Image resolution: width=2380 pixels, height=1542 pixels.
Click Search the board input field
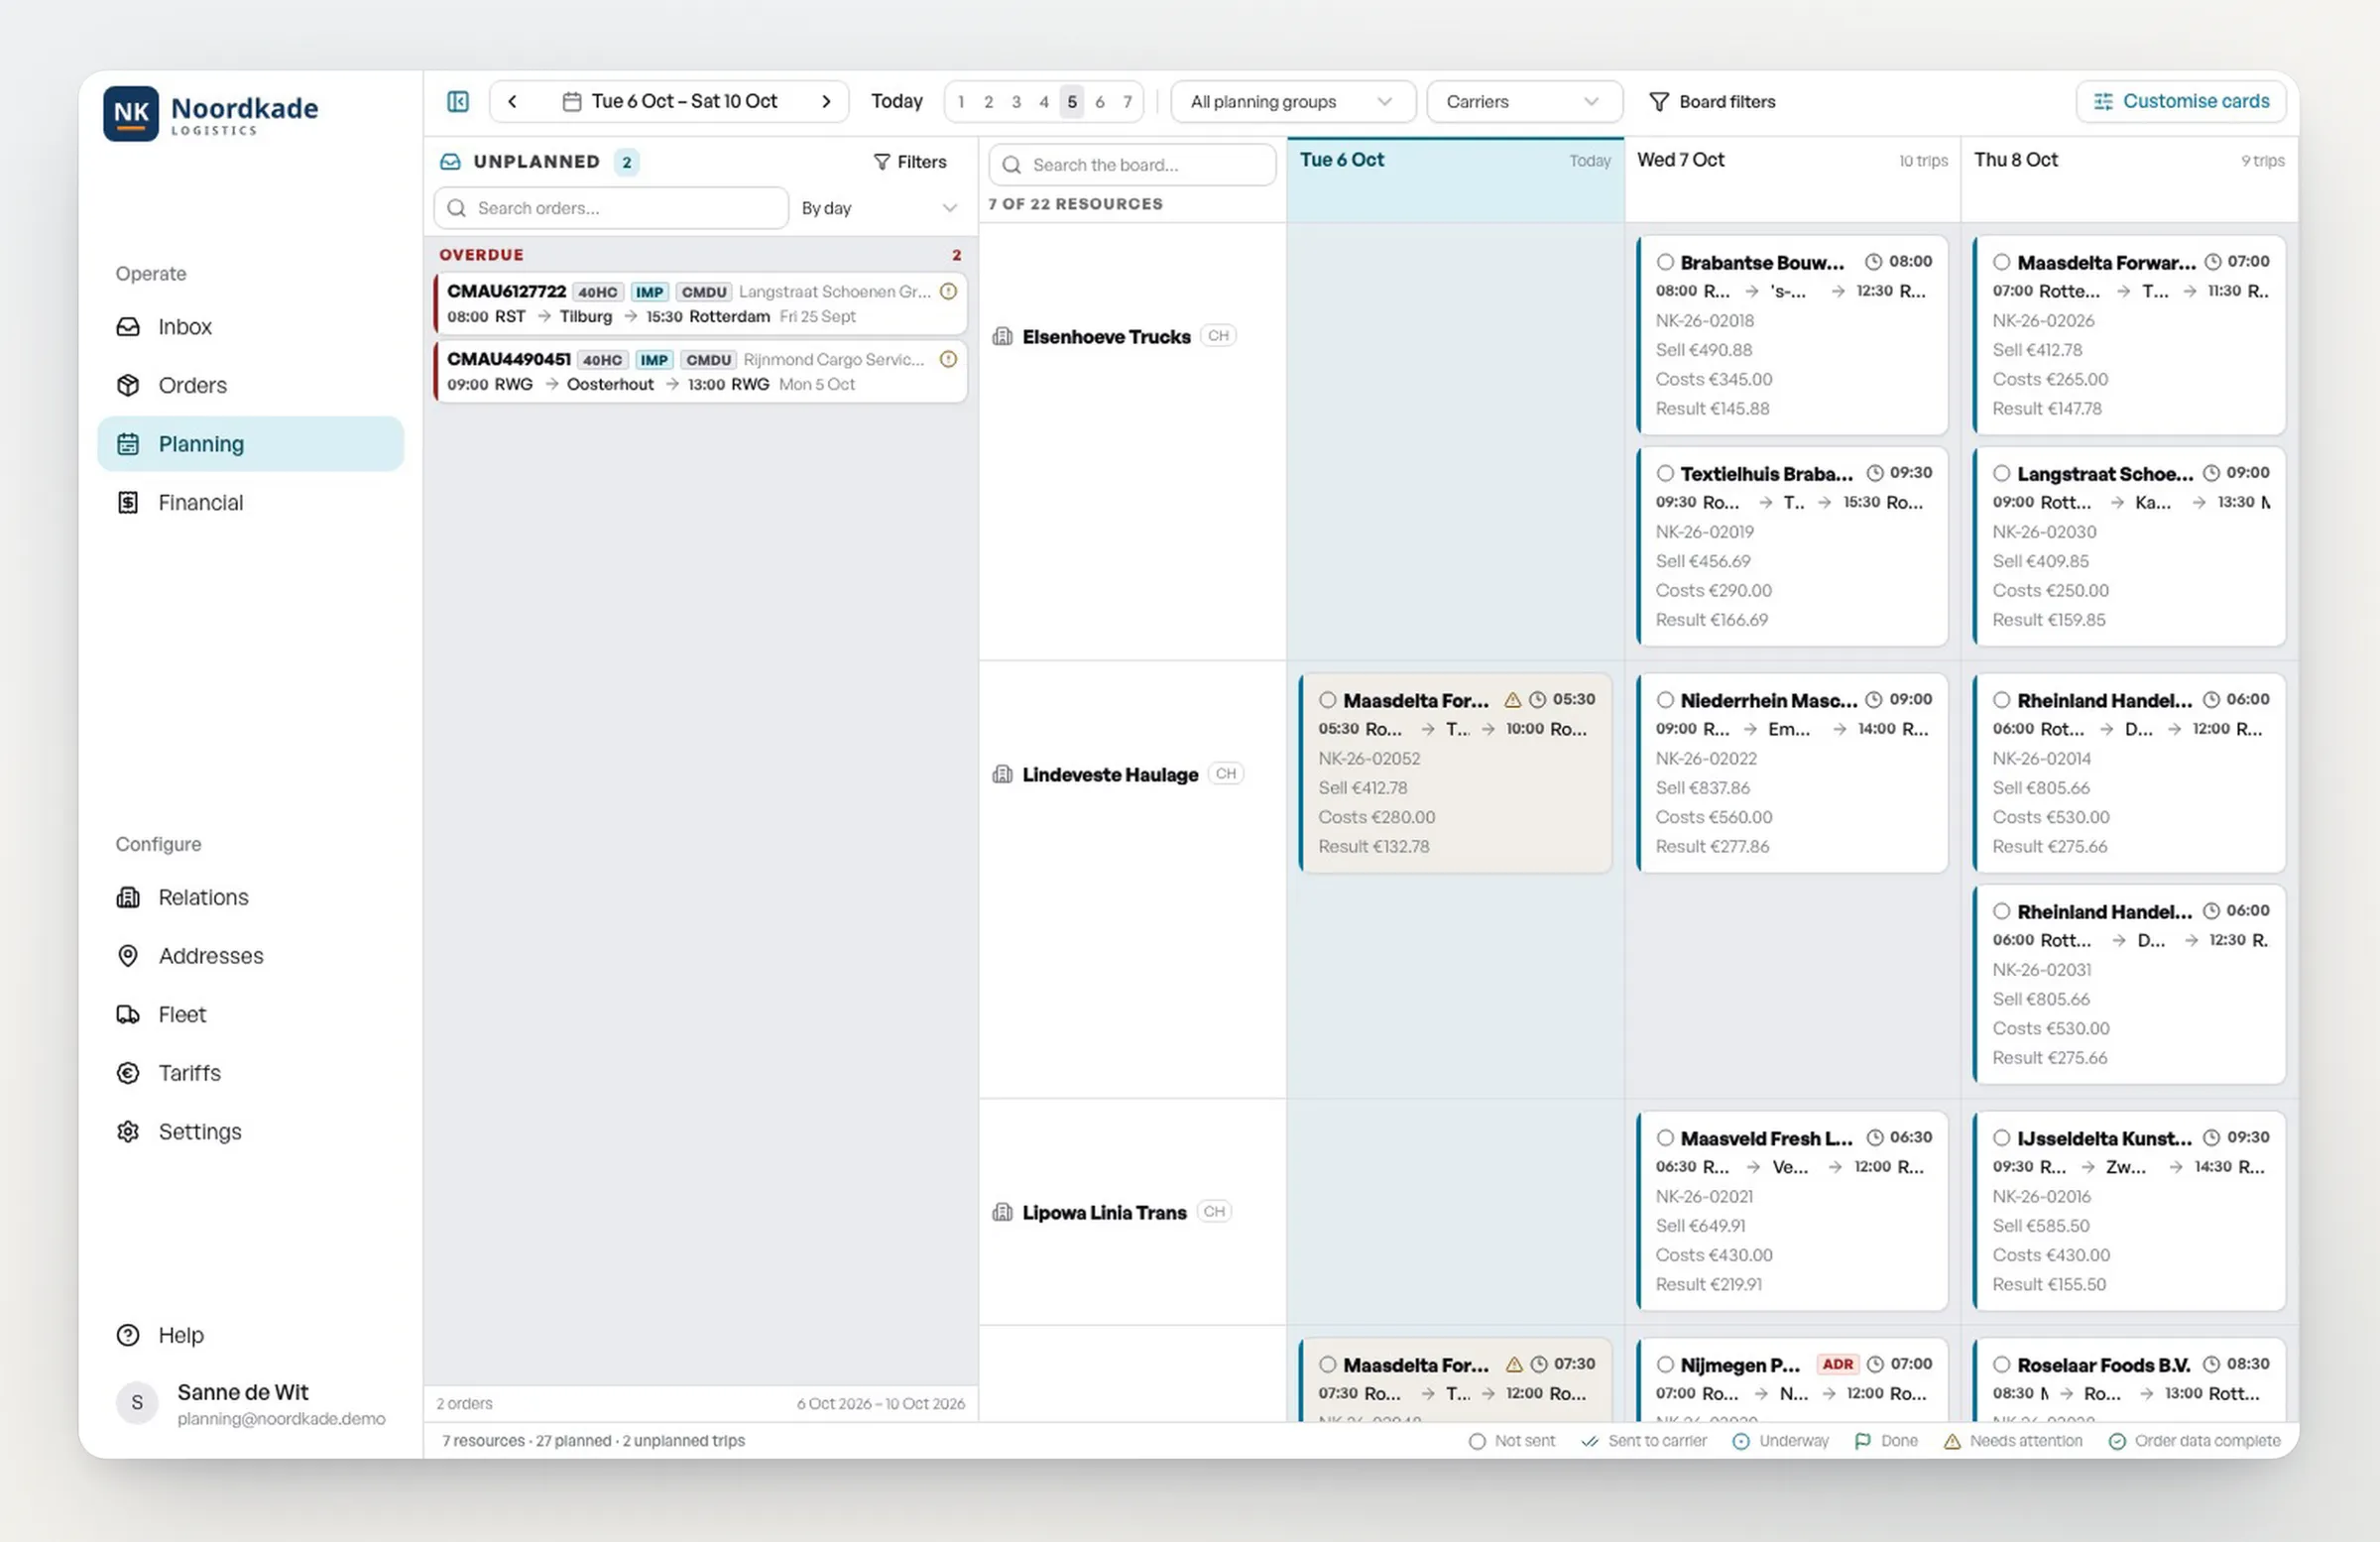pos(1132,165)
